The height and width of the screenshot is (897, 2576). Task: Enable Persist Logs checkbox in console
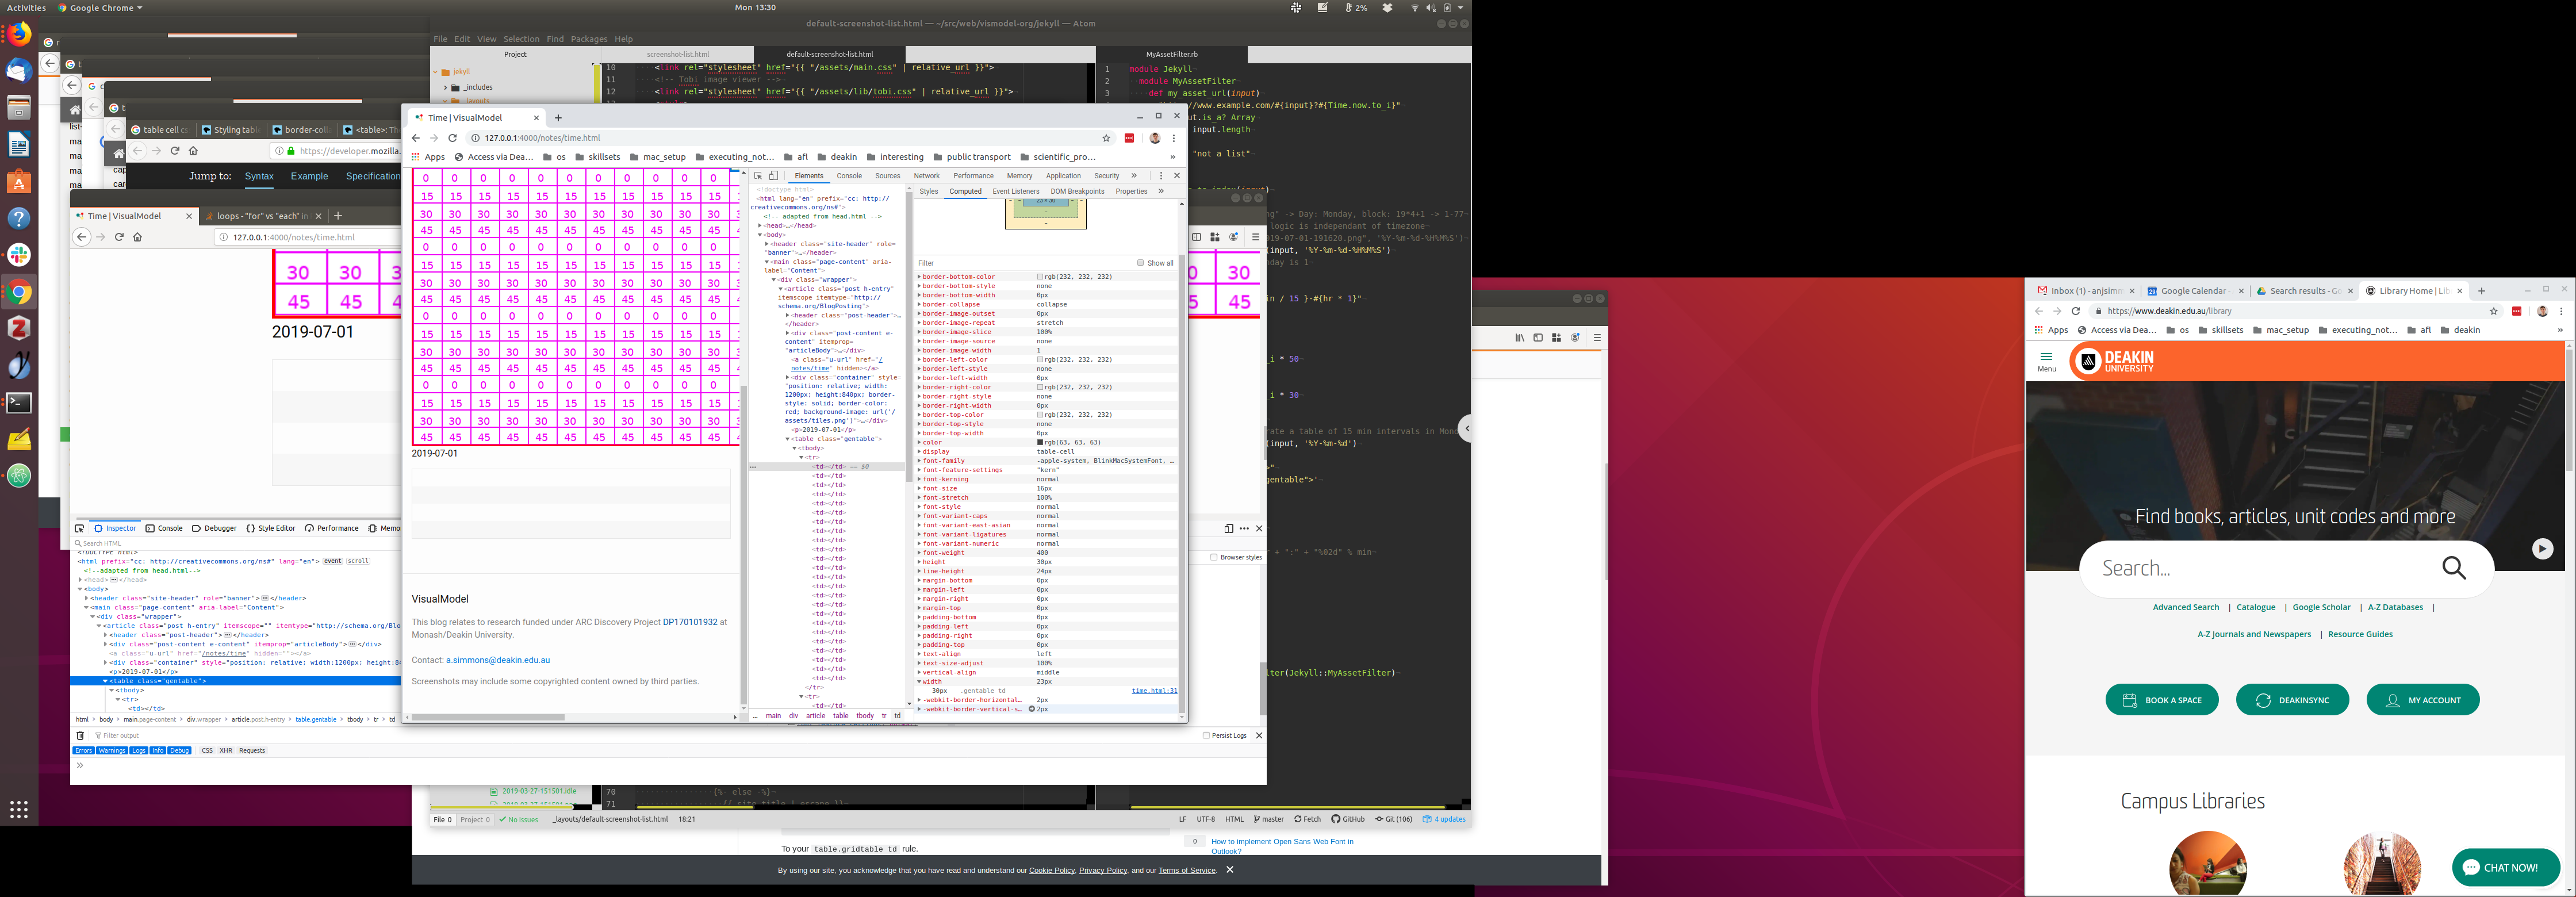[1206, 735]
